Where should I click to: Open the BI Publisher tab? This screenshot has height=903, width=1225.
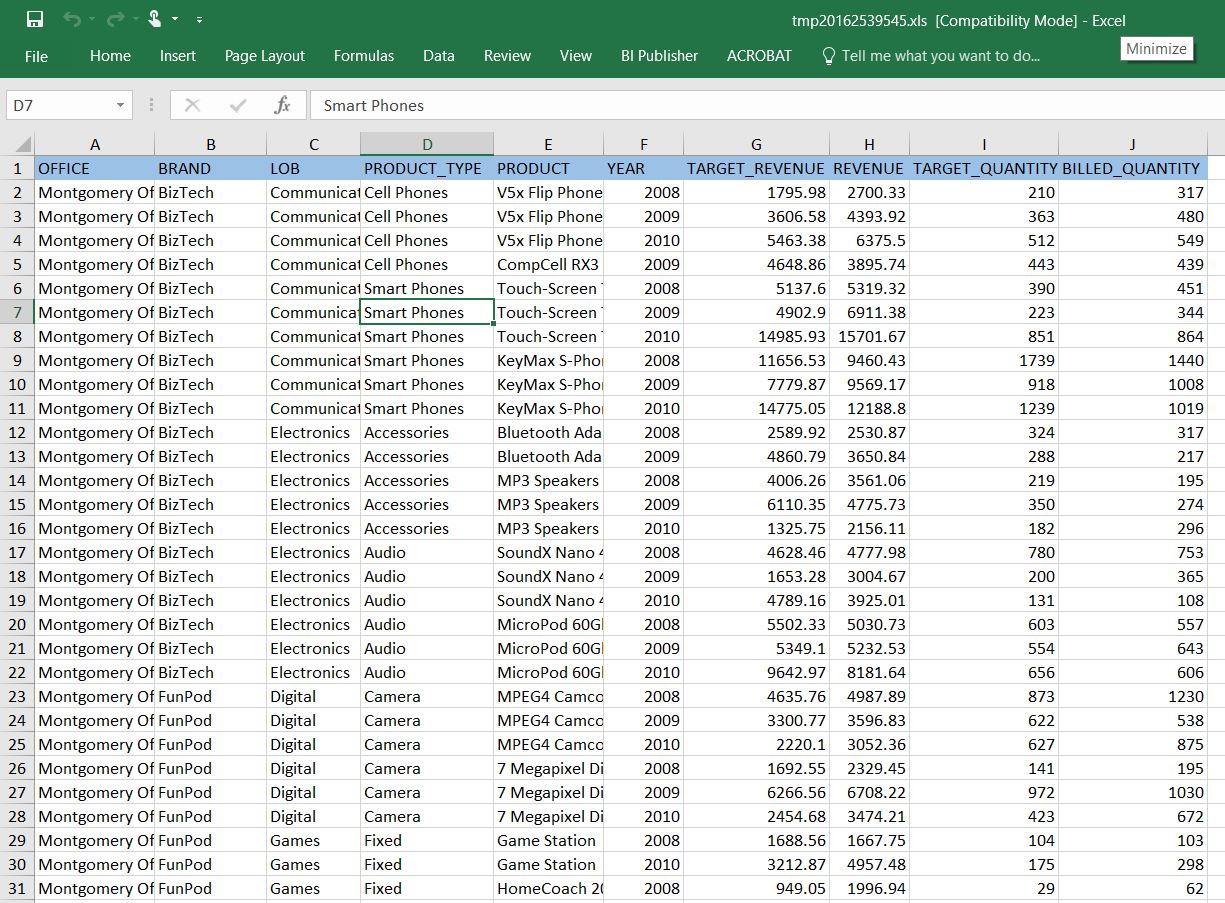(x=659, y=56)
